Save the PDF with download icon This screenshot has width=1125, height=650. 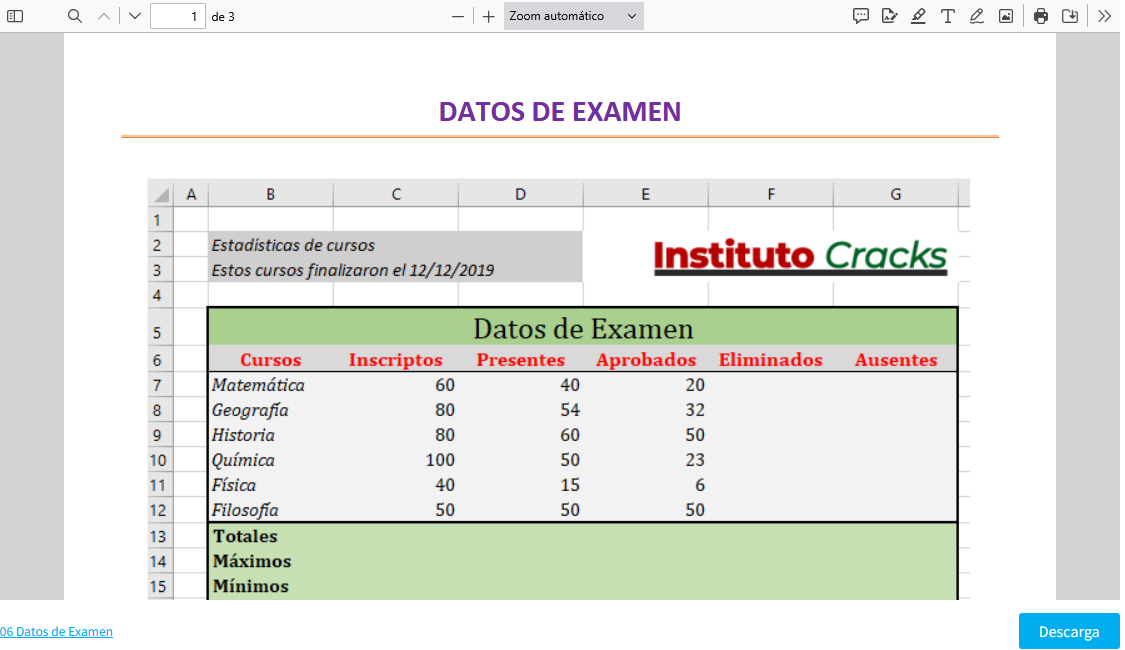pos(1070,16)
